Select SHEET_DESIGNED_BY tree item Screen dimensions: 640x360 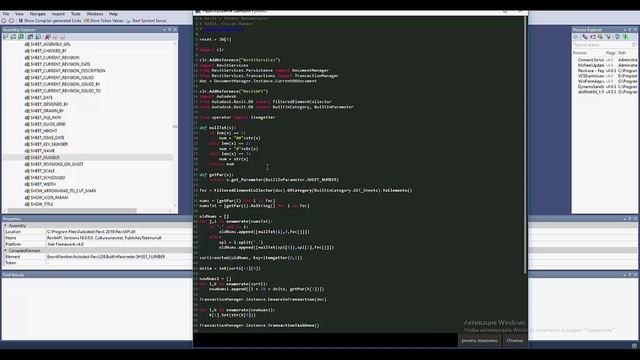tap(49, 104)
